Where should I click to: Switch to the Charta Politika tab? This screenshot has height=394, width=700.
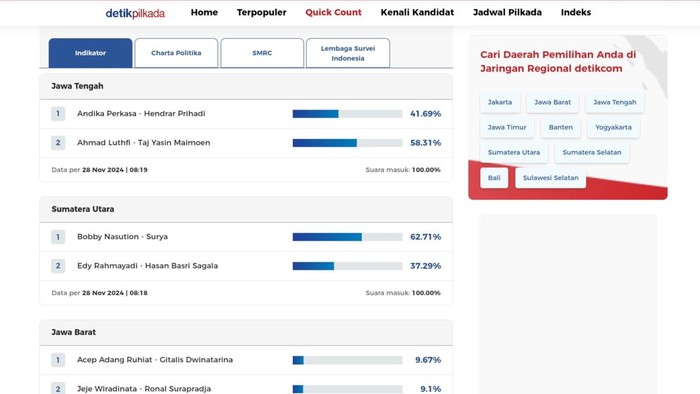[x=176, y=53]
